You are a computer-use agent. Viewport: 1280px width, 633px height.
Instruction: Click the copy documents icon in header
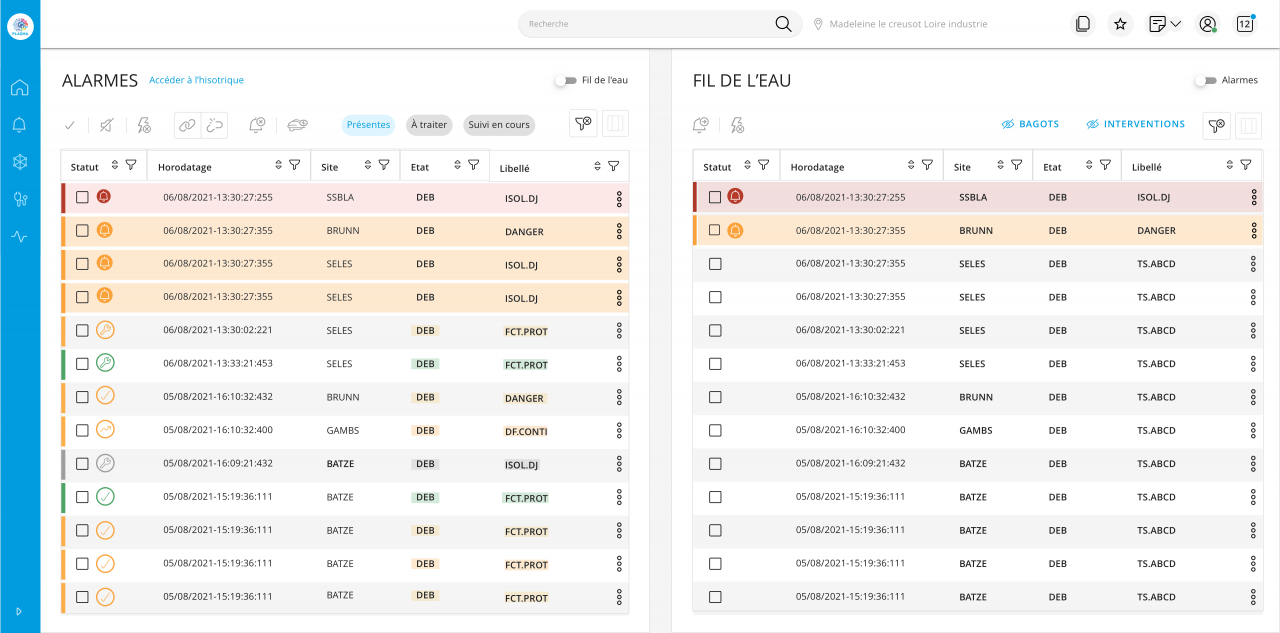pyautogui.click(x=1082, y=24)
